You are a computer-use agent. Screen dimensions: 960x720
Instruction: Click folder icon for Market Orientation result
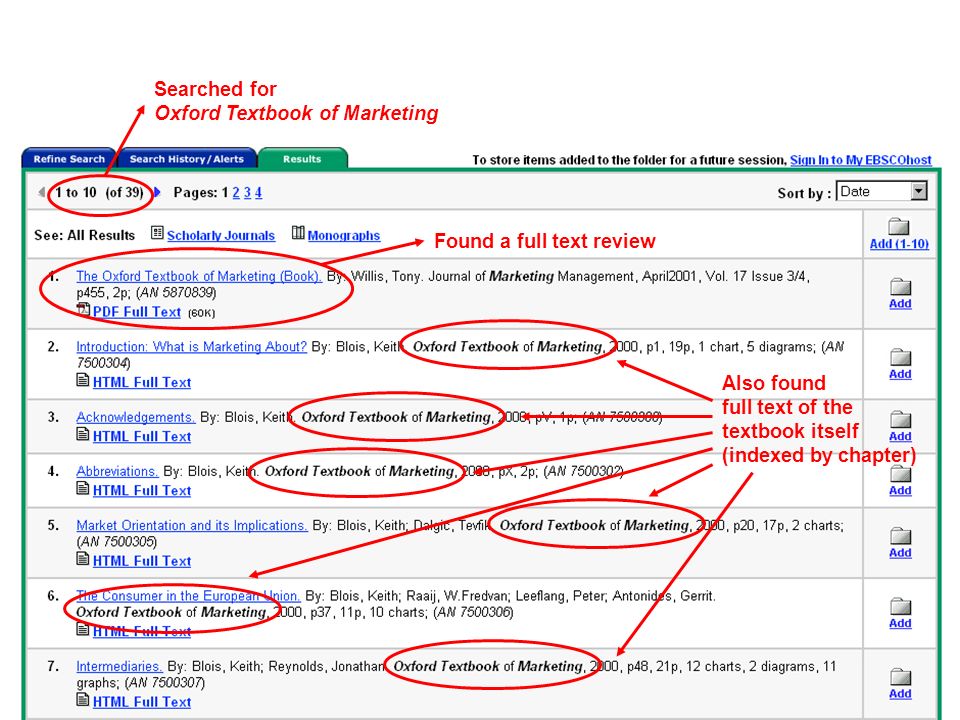pos(901,536)
